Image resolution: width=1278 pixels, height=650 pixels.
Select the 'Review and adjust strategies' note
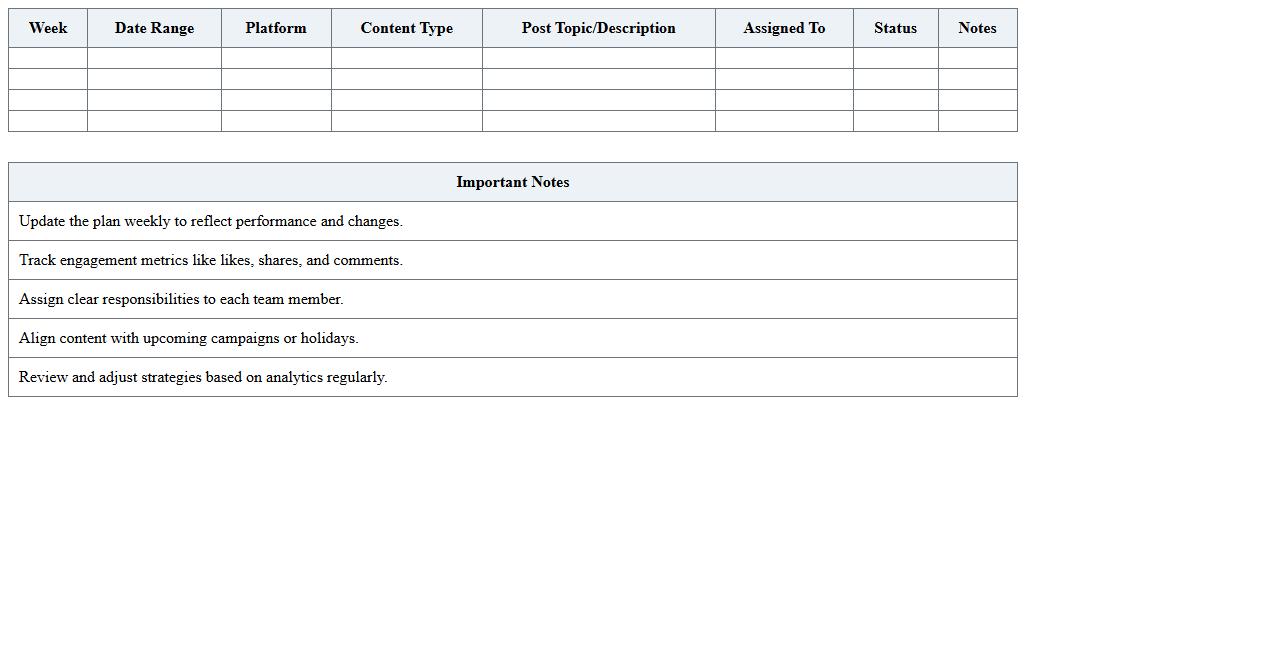[203, 377]
